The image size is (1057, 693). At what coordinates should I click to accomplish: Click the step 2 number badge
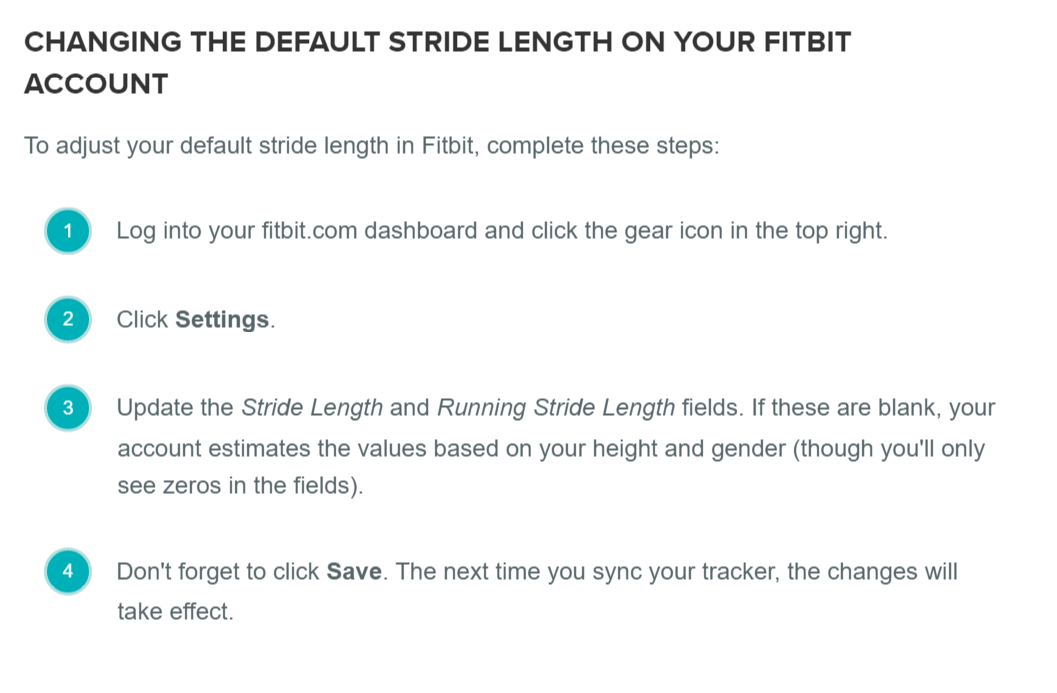point(68,320)
